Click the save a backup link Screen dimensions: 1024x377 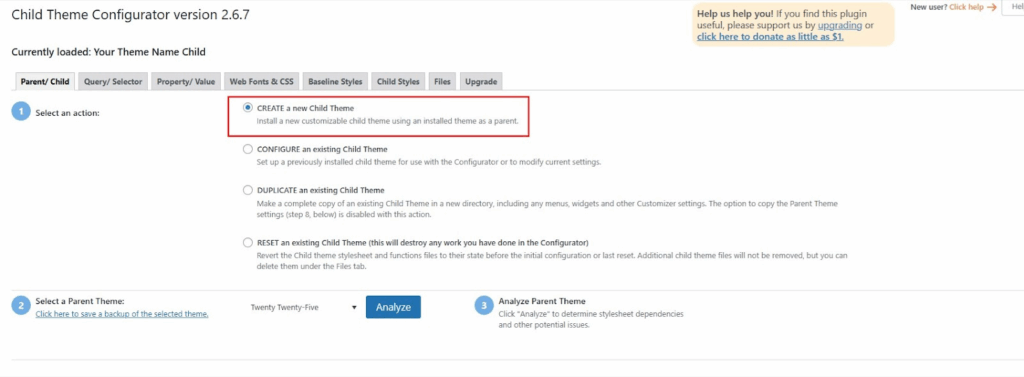click(122, 314)
